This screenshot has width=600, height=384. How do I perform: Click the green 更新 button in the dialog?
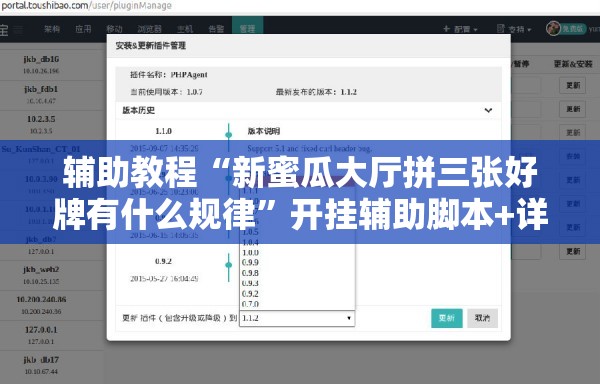[x=447, y=318]
